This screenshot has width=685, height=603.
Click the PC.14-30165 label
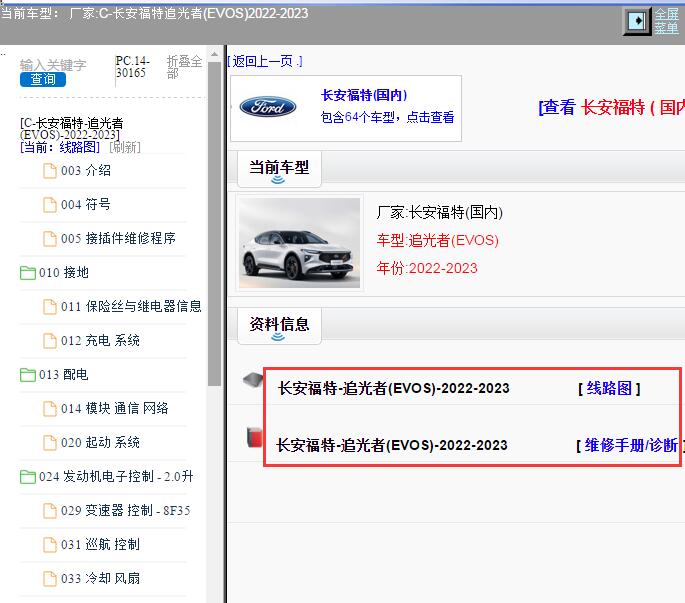(x=132, y=67)
